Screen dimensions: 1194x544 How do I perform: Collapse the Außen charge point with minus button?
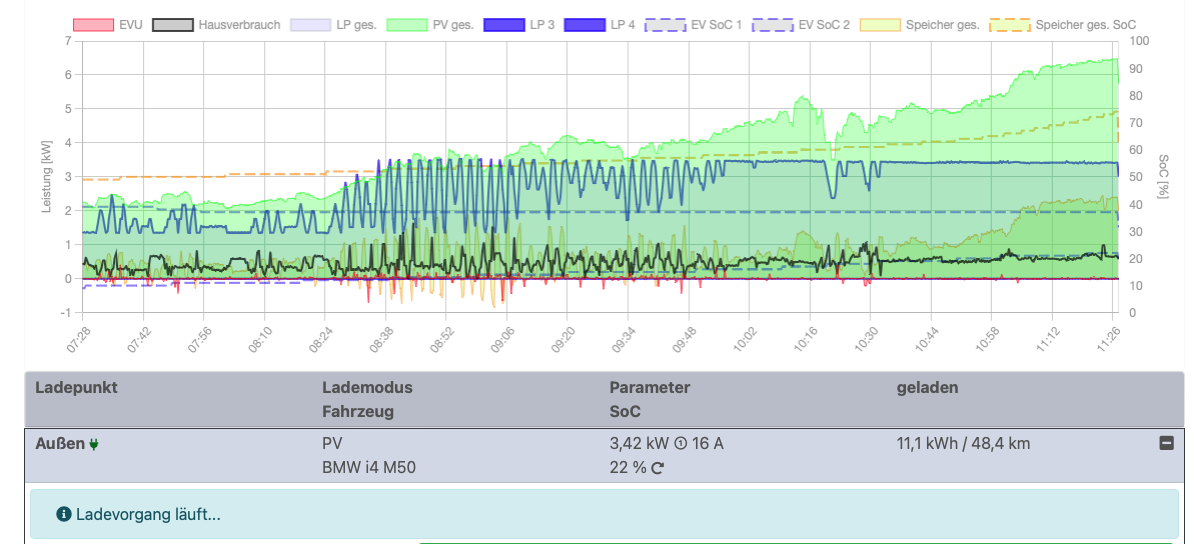pos(1166,443)
